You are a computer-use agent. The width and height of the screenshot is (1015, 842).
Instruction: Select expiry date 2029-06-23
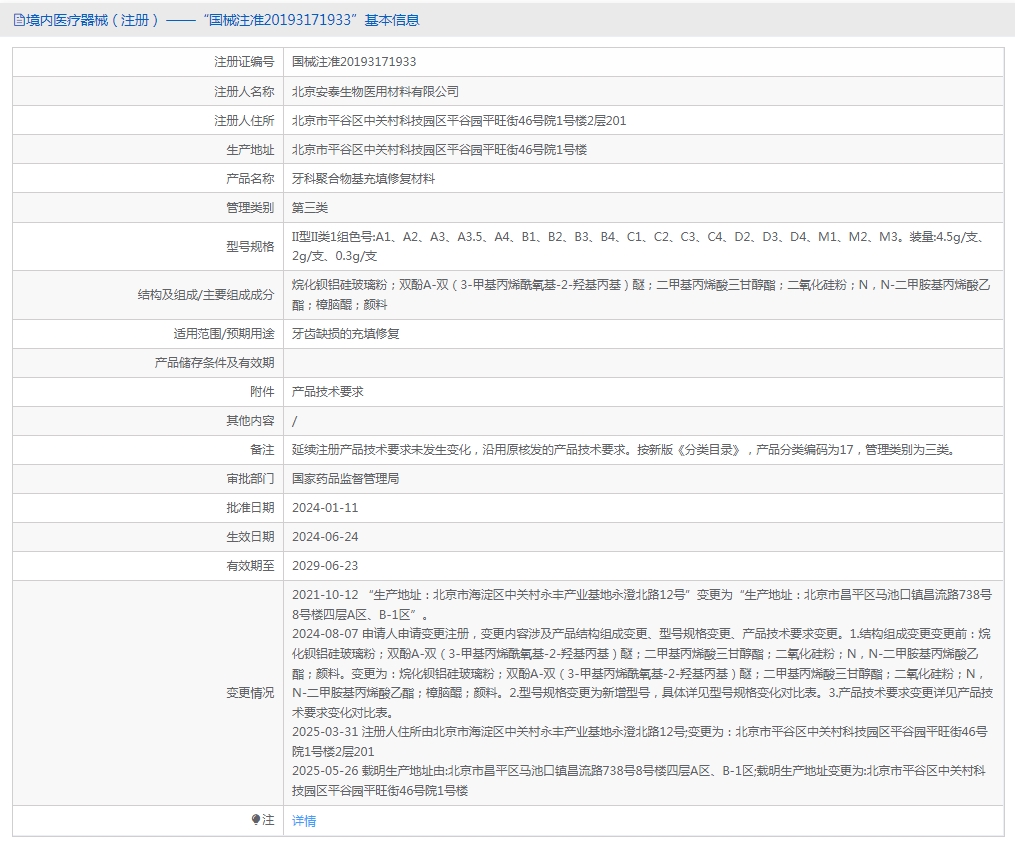(x=325, y=566)
